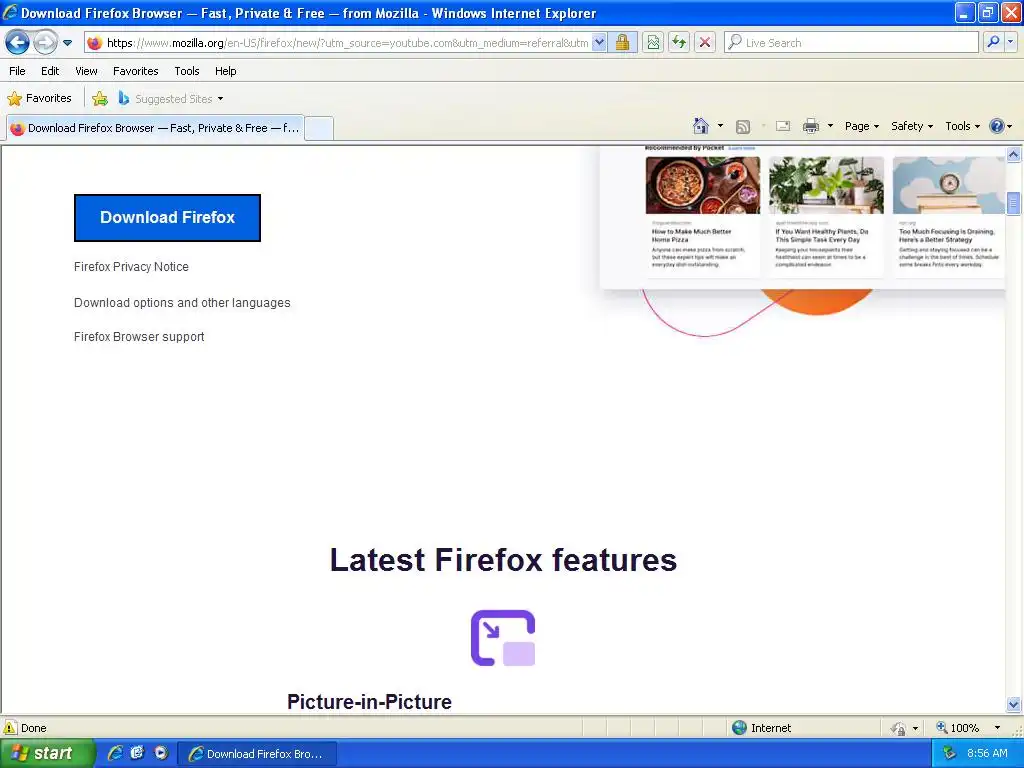This screenshot has height=768, width=1024.
Task: Click the scrollbar up arrow
Action: (1014, 155)
